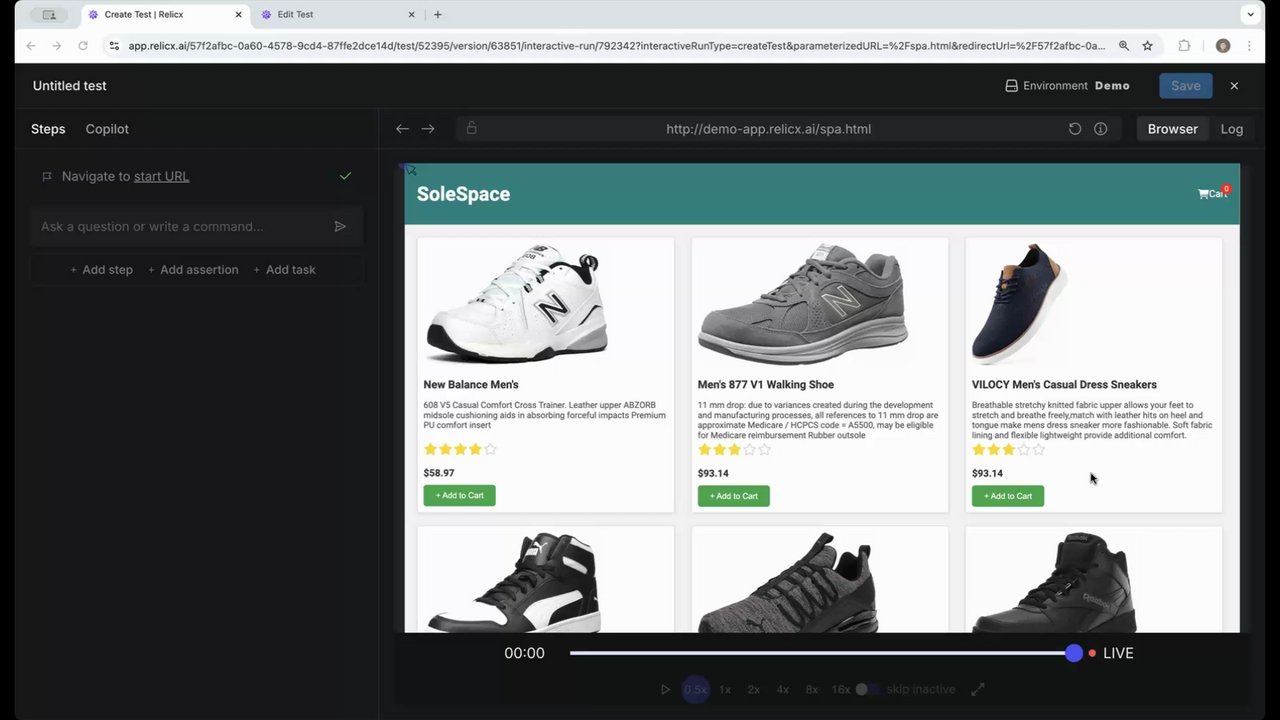1280x720 pixels.
Task: Click the flag icon beside Navigate step
Action: [46, 176]
